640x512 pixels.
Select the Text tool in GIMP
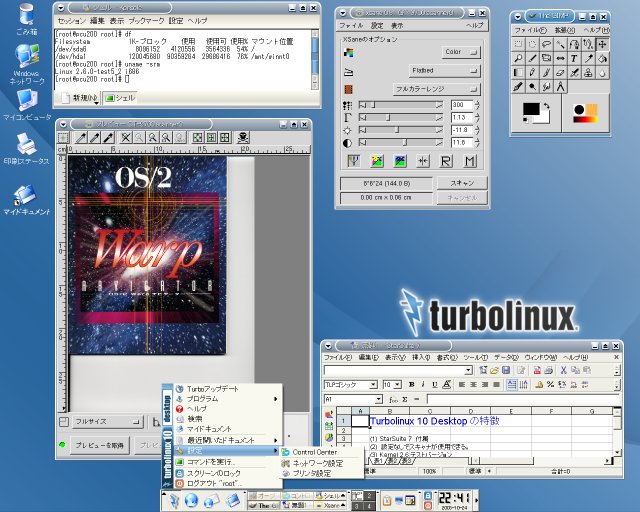(574, 58)
